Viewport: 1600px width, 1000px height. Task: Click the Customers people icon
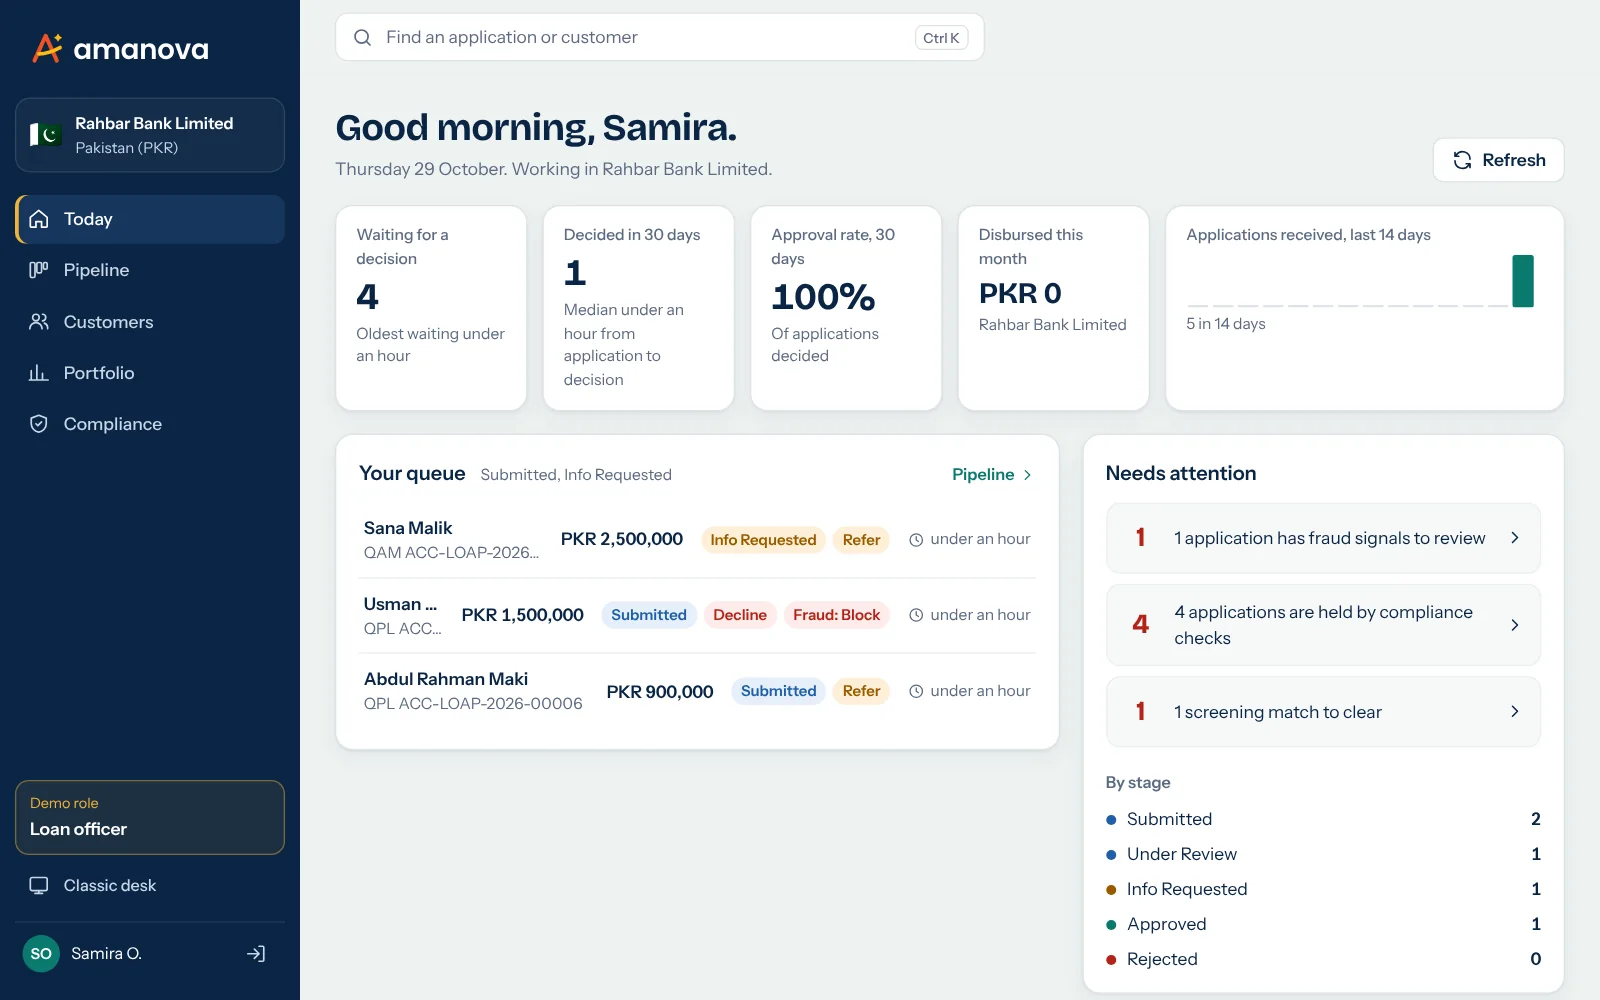pyautogui.click(x=39, y=322)
